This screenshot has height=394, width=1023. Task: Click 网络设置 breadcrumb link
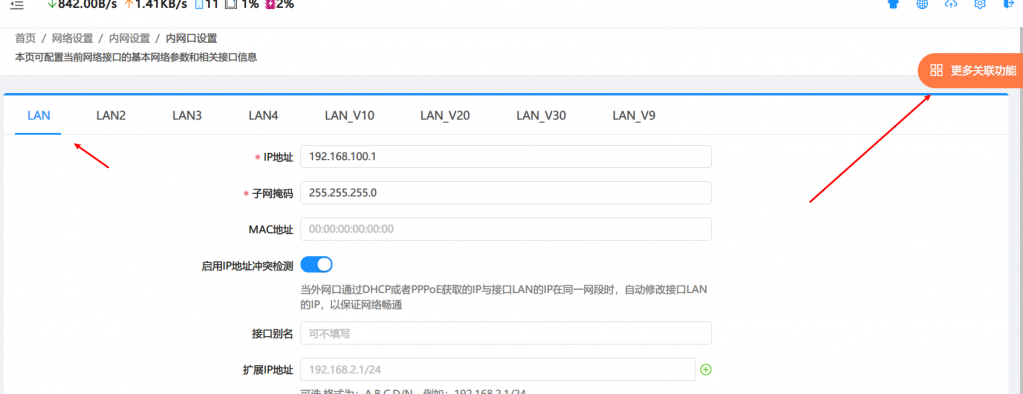click(x=72, y=38)
